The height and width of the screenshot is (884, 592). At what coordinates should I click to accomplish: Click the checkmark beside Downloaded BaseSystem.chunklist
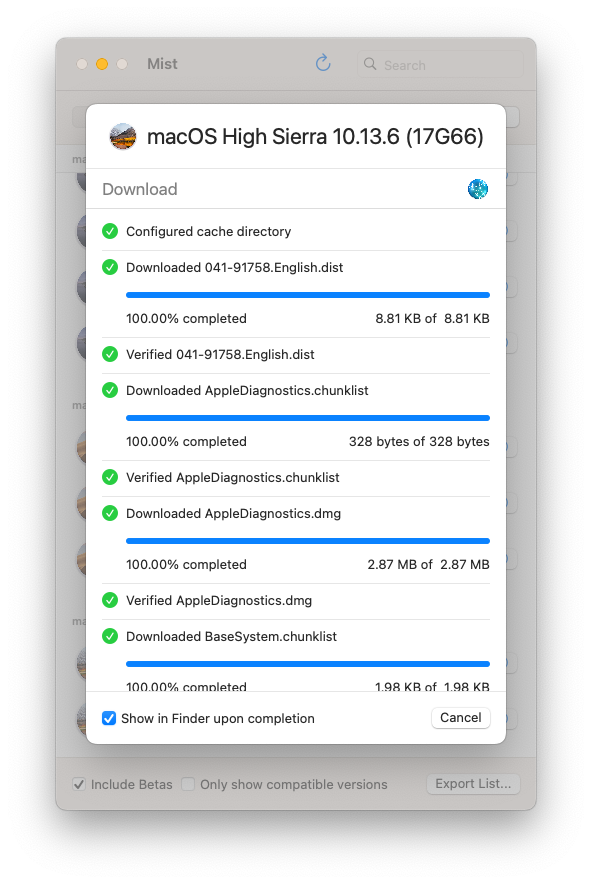click(110, 636)
